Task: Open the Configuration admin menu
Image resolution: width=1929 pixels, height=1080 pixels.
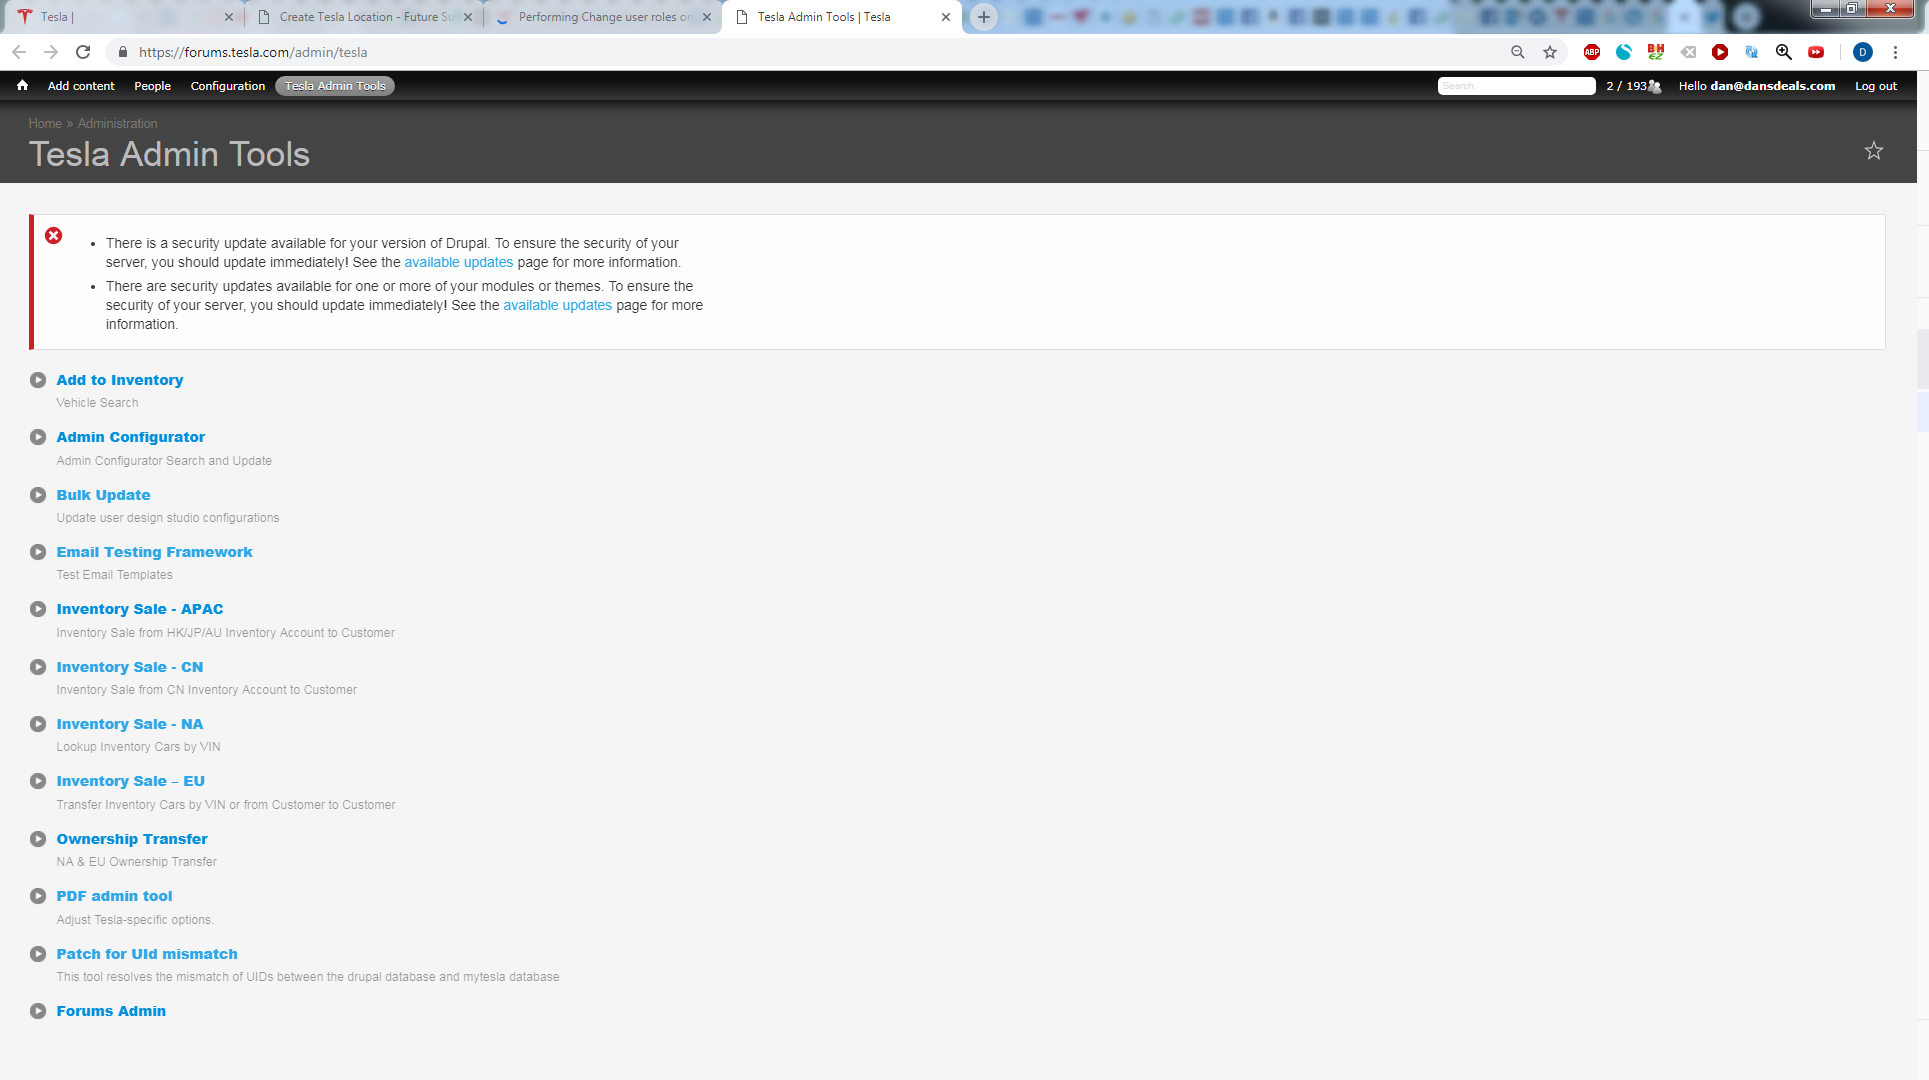Action: [x=228, y=86]
